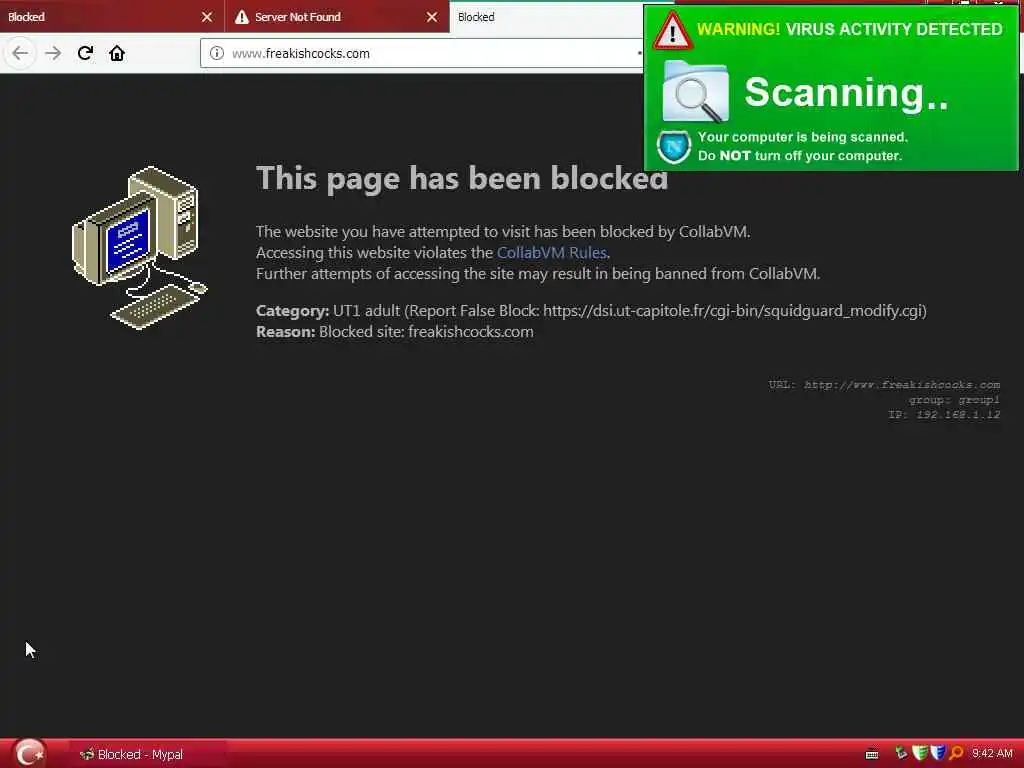
Task: Click the blue shield tray icon
Action: (938, 753)
